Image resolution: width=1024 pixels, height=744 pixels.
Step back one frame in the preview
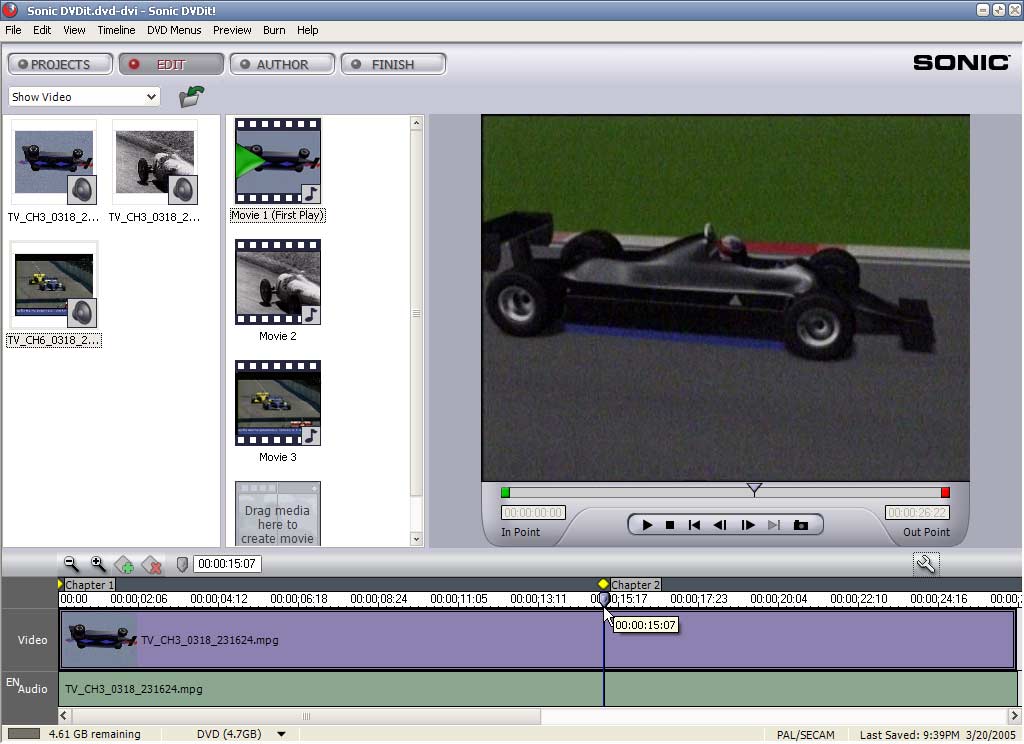[x=720, y=525]
